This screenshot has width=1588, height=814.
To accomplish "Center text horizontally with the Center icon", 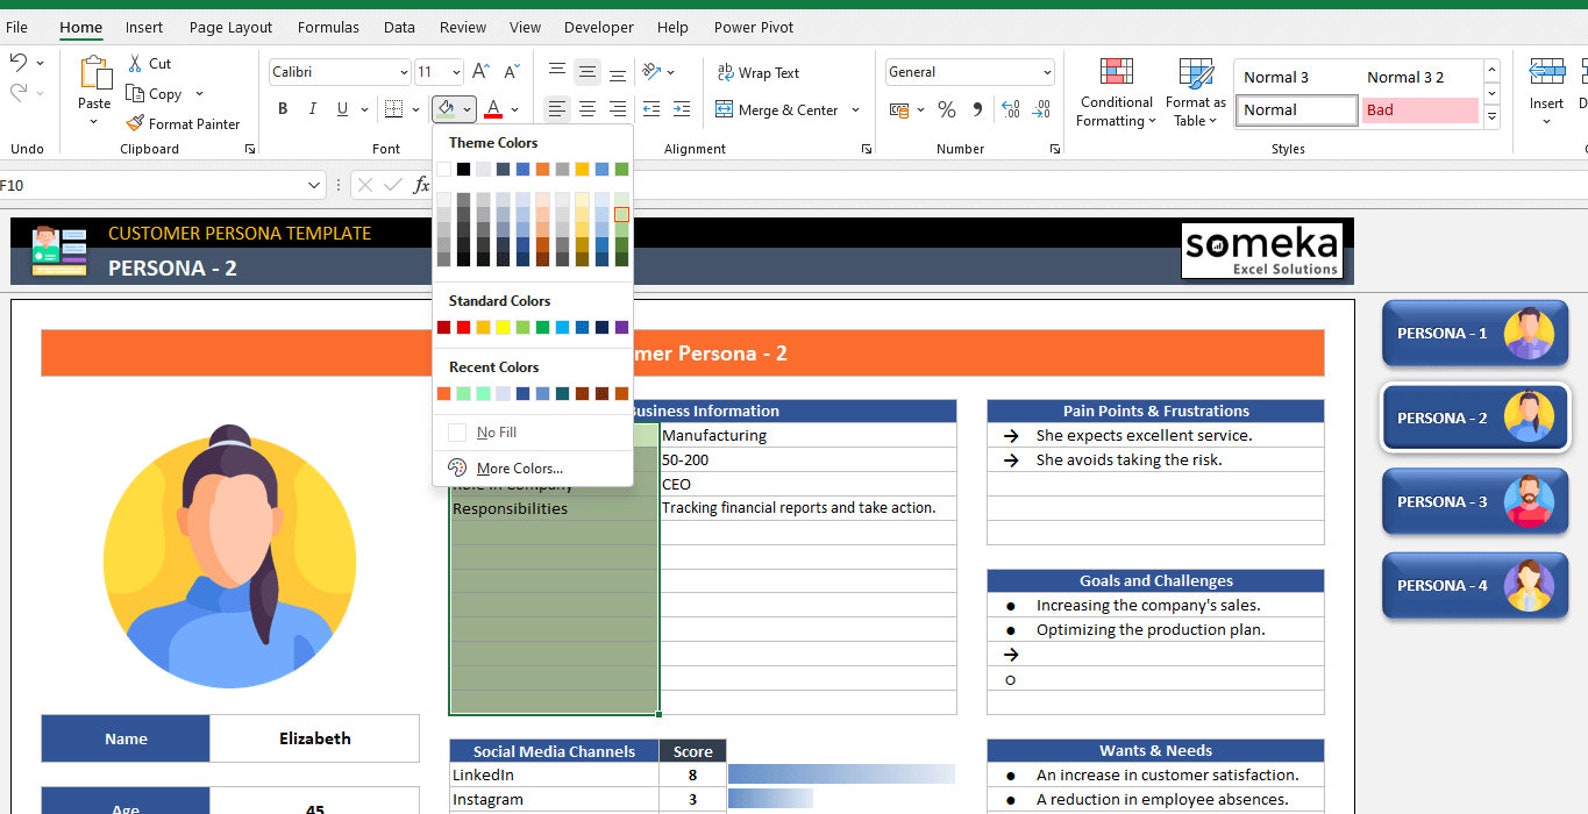I will click(587, 108).
